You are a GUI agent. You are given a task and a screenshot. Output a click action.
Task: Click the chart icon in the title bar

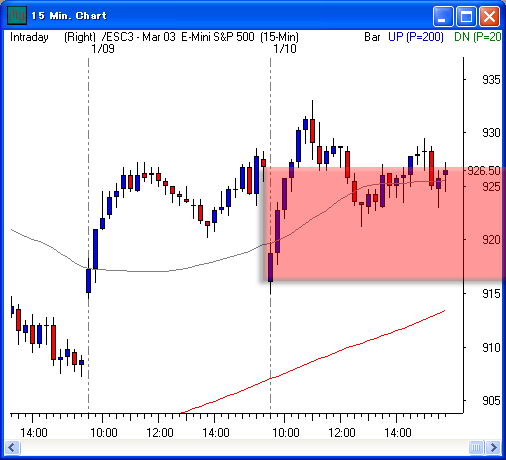(17, 15)
